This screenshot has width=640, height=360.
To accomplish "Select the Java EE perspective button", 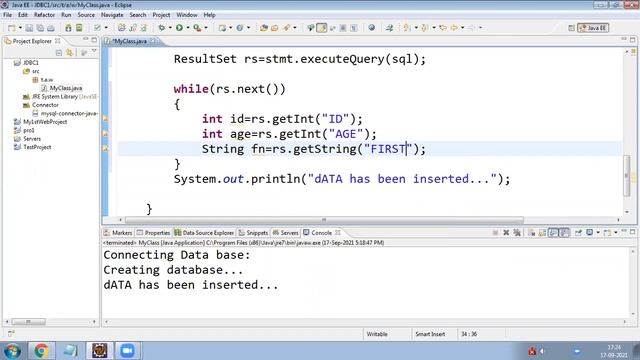I will click(593, 28).
